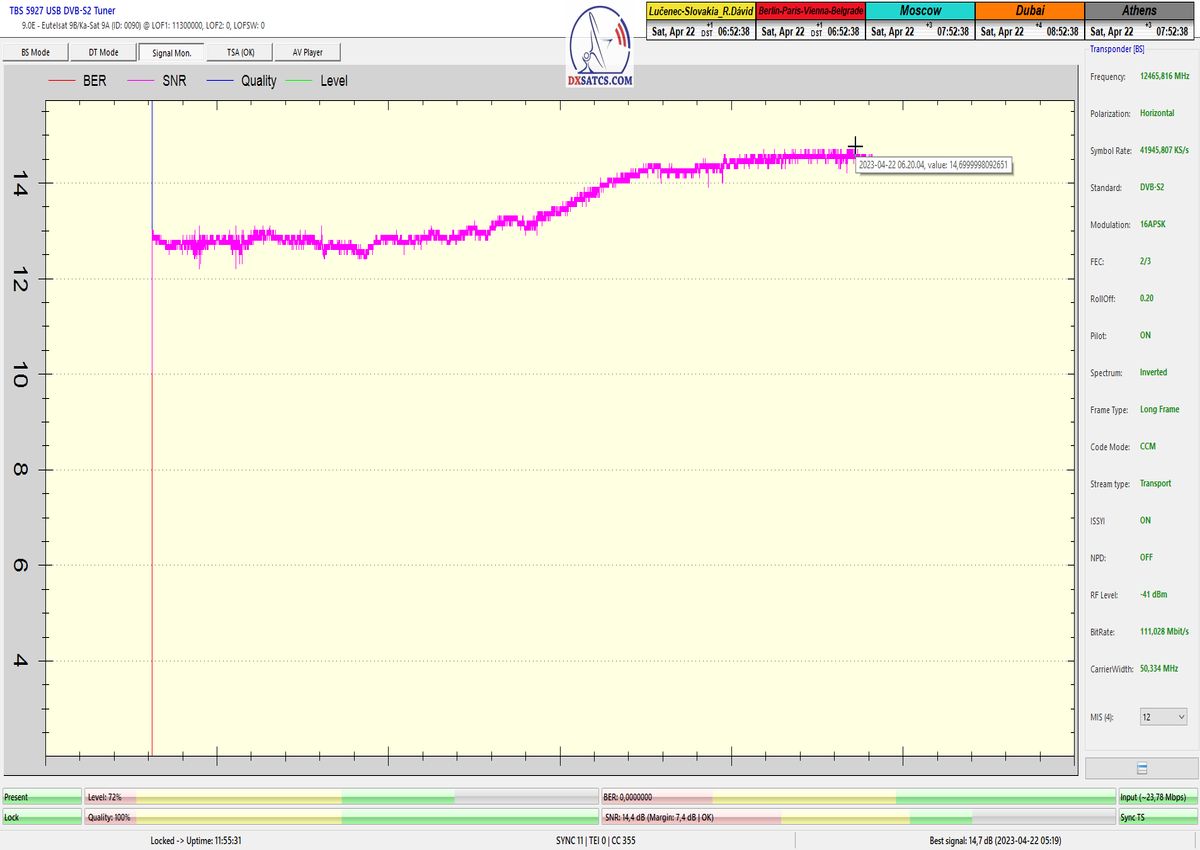Open the TSA (OK) tab
1200x850 pixels.
[x=240, y=52]
